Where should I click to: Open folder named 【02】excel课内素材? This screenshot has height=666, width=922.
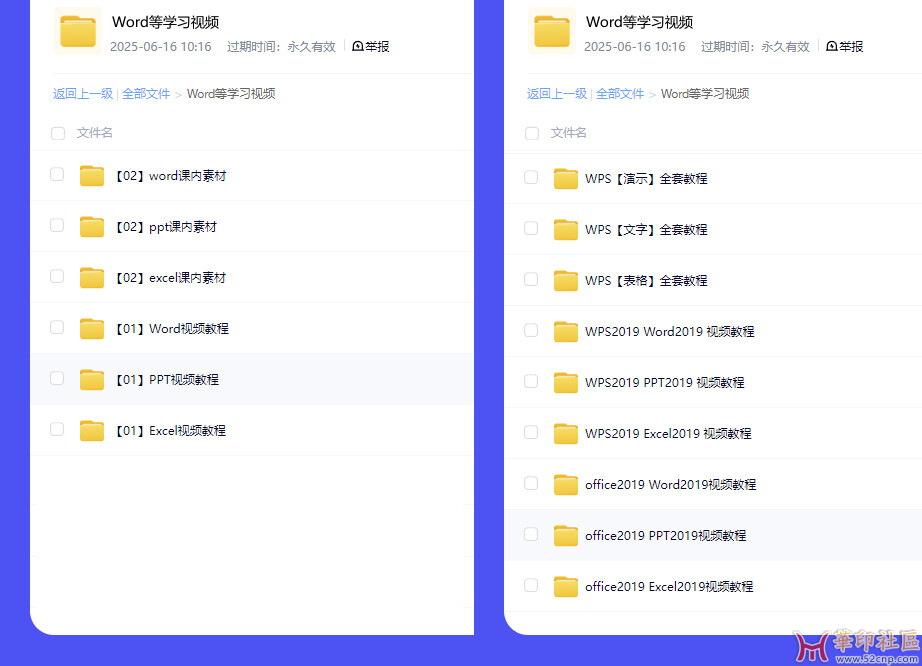[x=171, y=277]
